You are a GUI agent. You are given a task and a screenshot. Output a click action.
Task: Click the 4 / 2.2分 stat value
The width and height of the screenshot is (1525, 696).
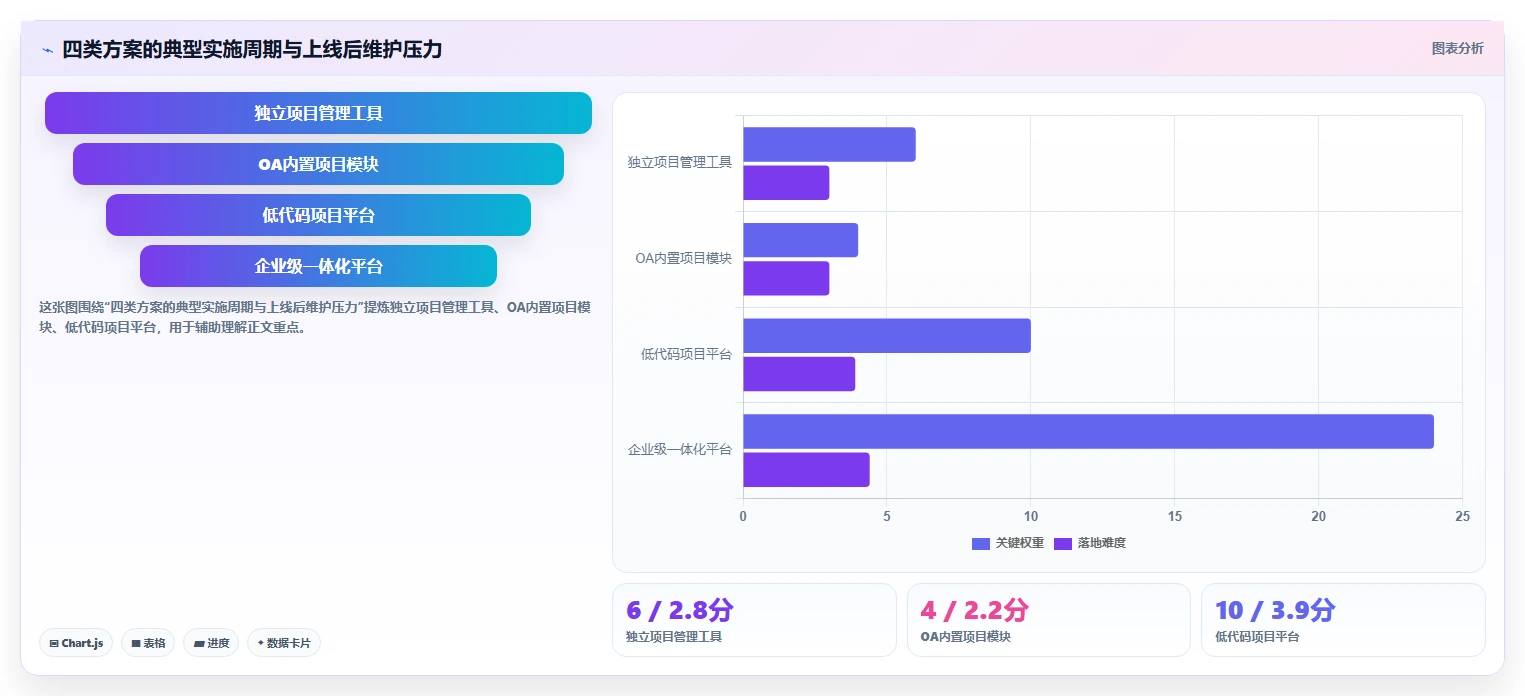[x=975, y=610]
